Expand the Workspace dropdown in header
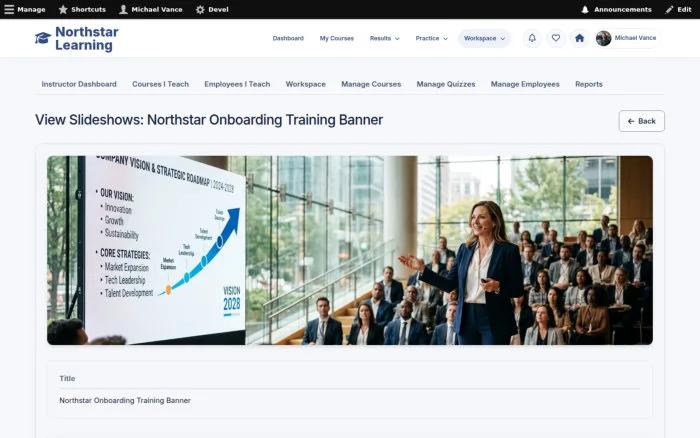The height and width of the screenshot is (438, 700). tap(484, 38)
